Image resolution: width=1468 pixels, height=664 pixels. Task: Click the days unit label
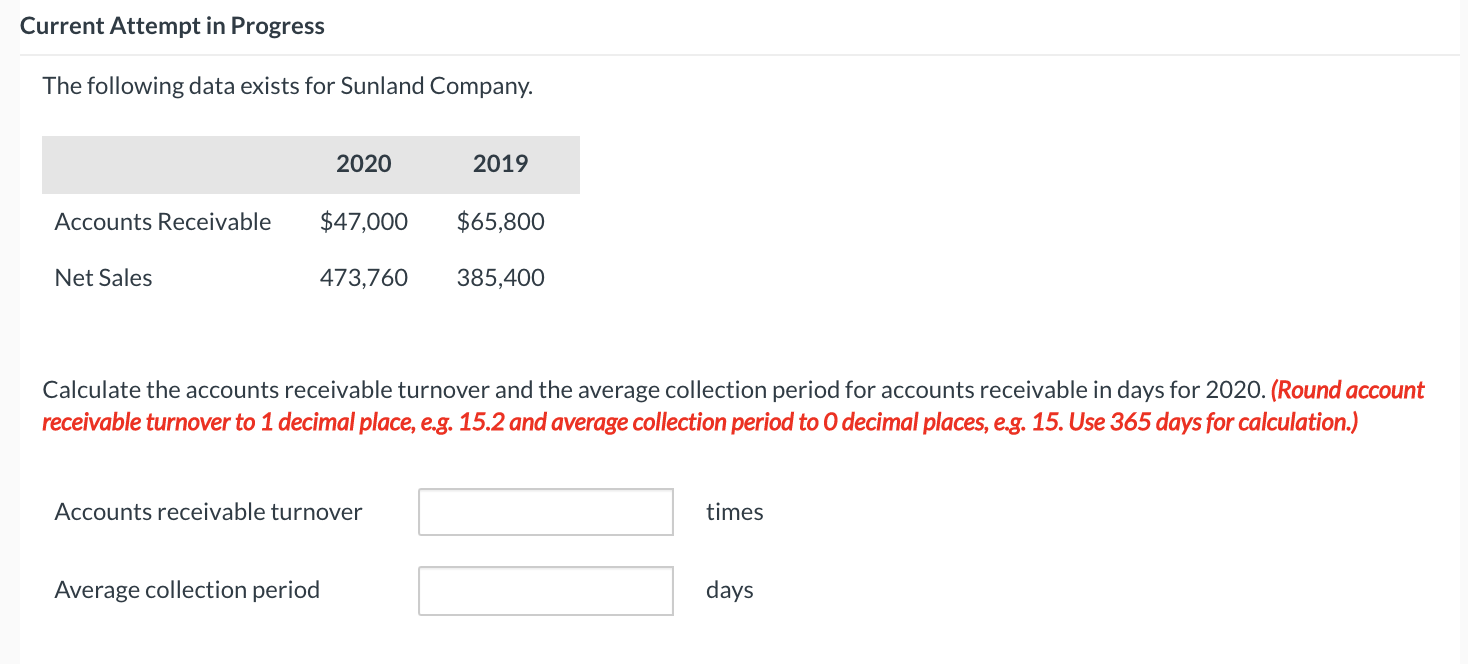[729, 590]
